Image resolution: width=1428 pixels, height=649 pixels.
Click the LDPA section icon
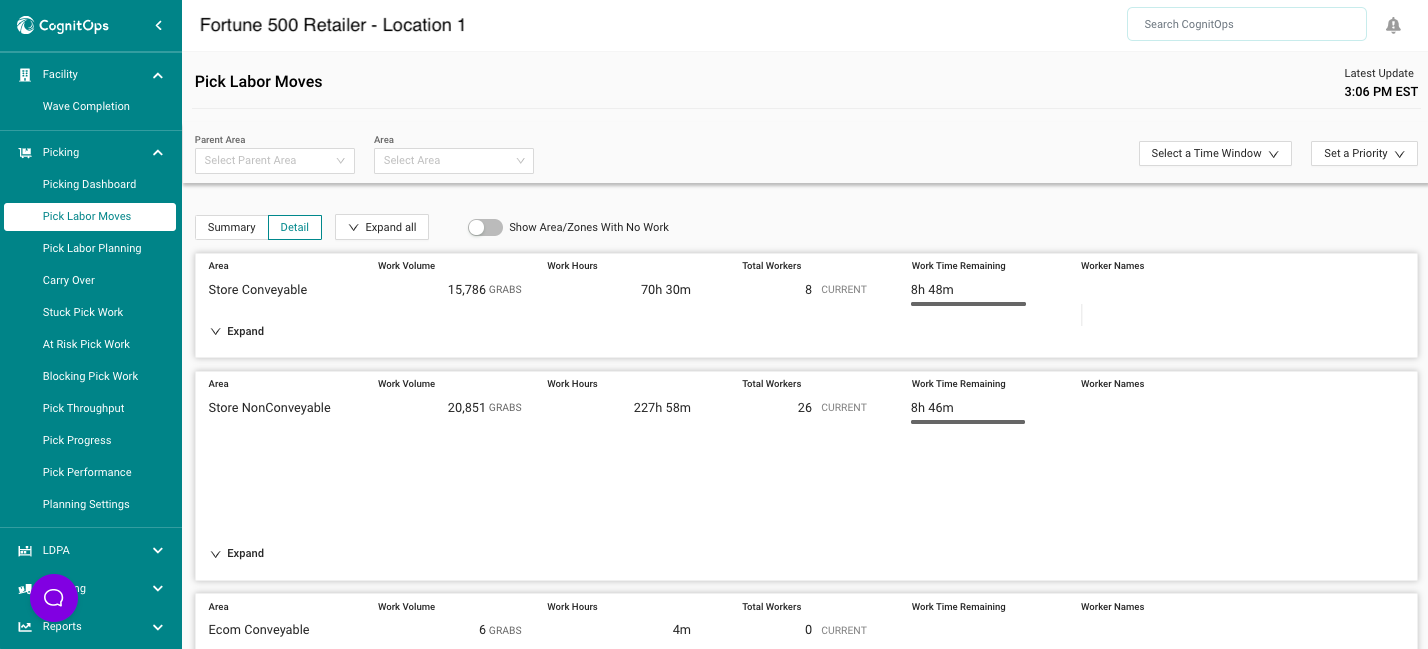25,551
